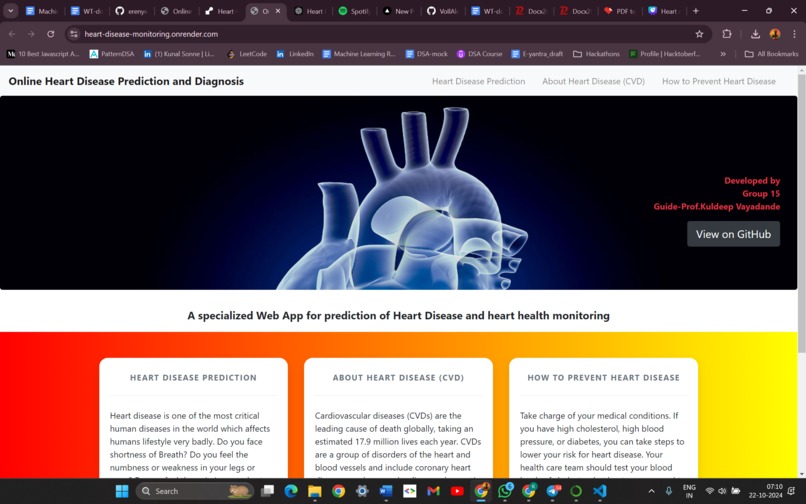Screen dimensions: 806x504
Task: Open the Chrome profile avatar
Action: point(775,34)
